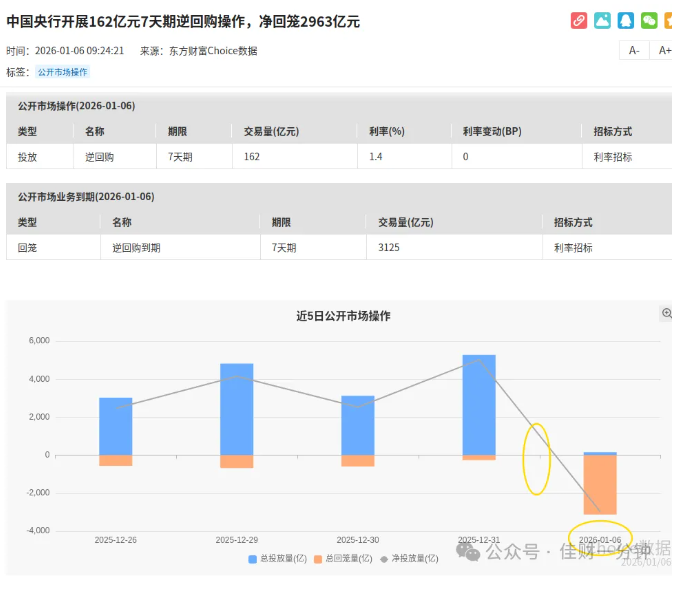The image size is (674, 592).
Task: Click the 2025-12-29 axis label
Action: (237, 540)
